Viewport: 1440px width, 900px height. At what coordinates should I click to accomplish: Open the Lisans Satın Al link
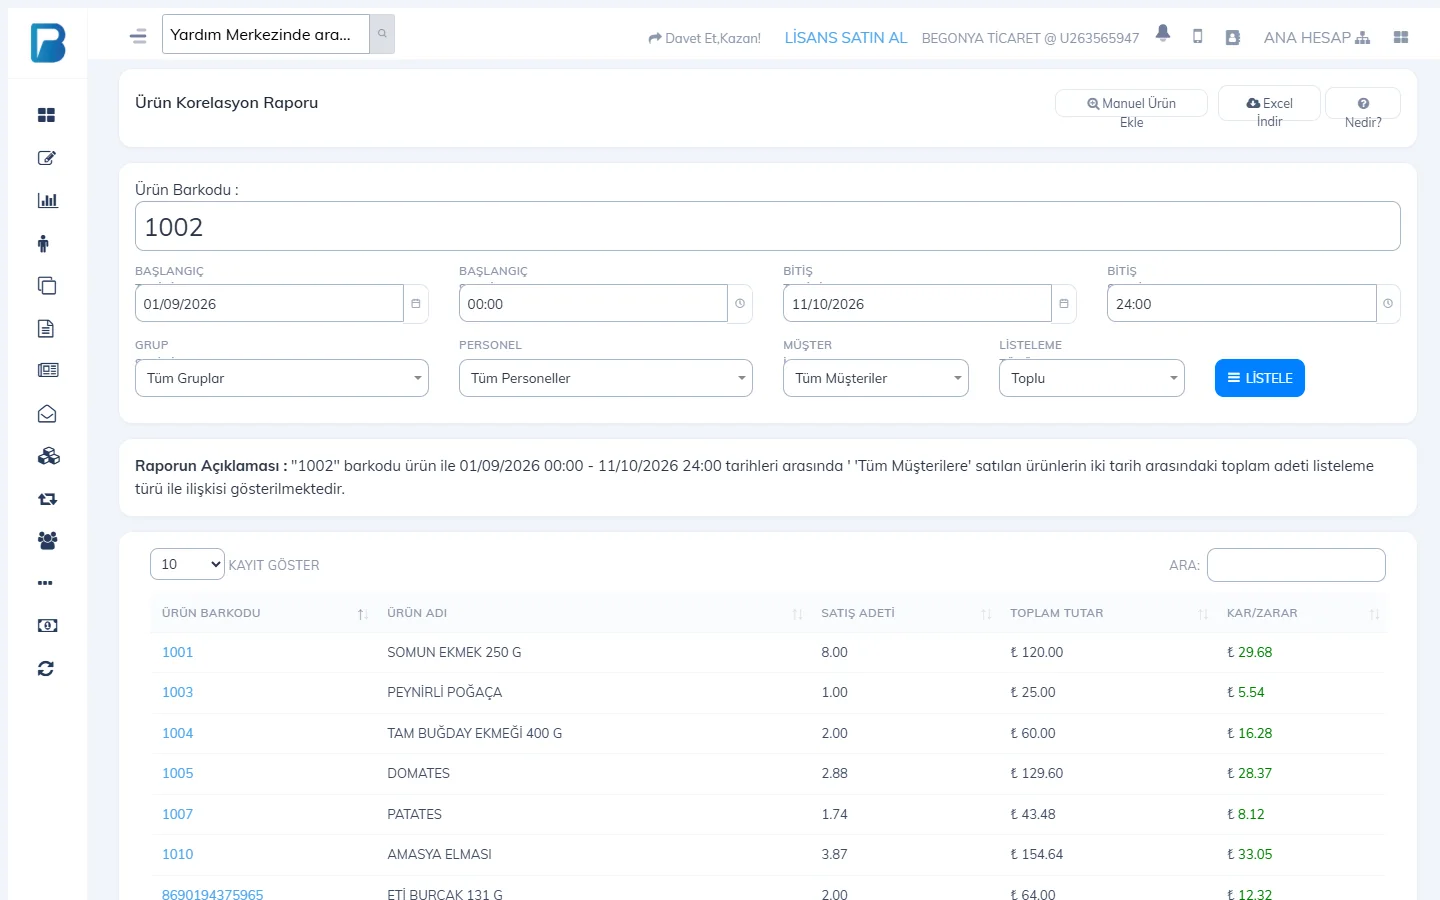tap(846, 38)
